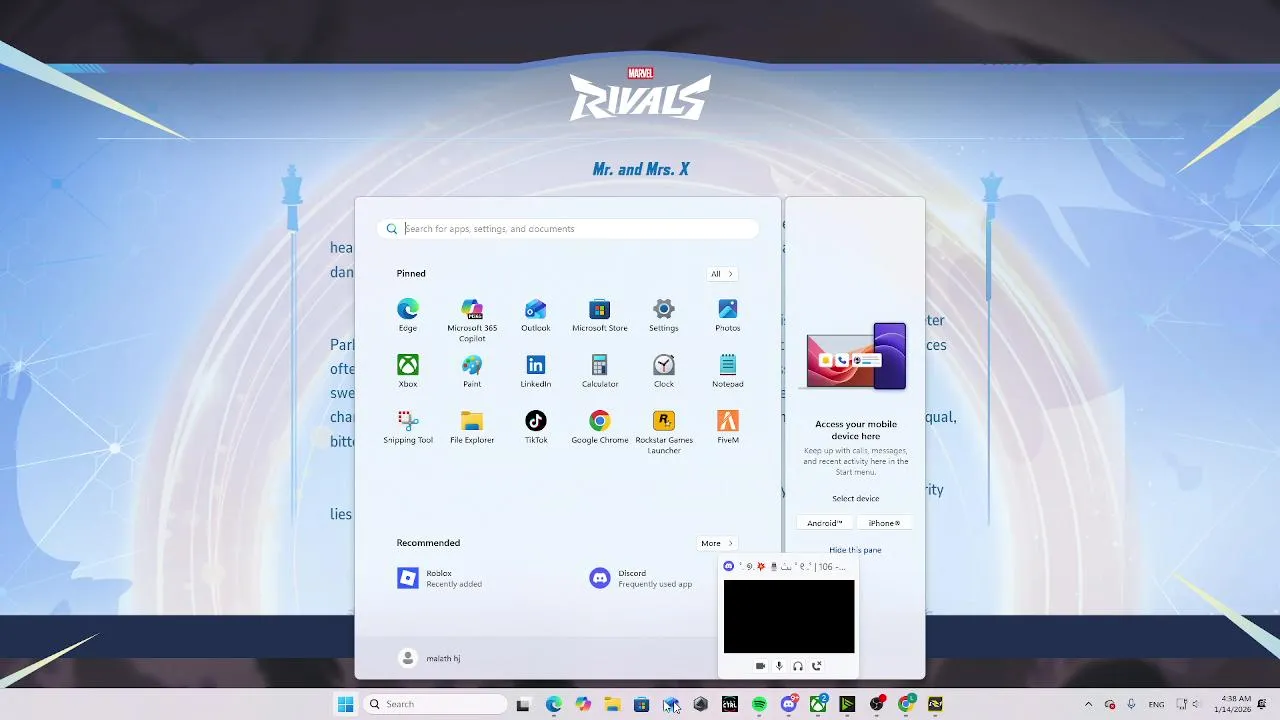Launch the Snipping Tool
This screenshot has width=1280, height=720.
pos(408,426)
